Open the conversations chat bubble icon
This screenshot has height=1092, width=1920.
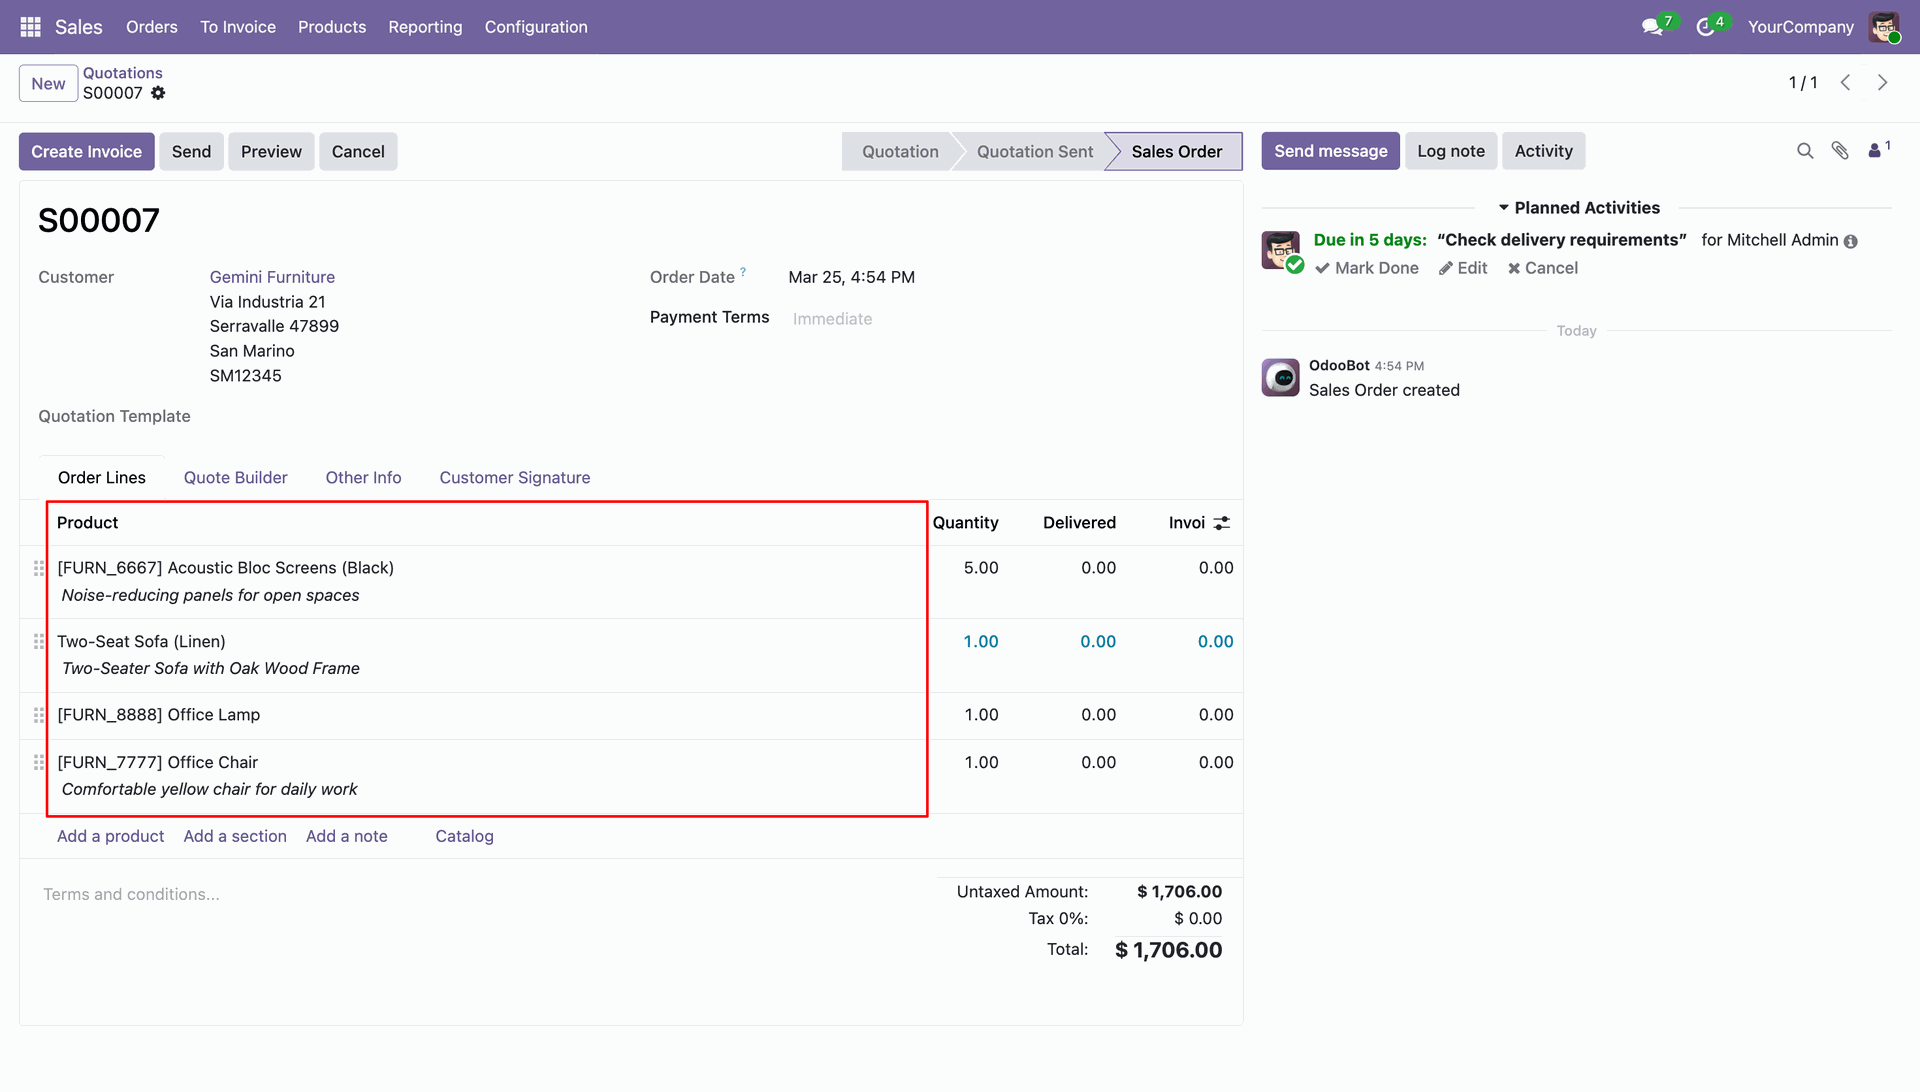coord(1652,27)
